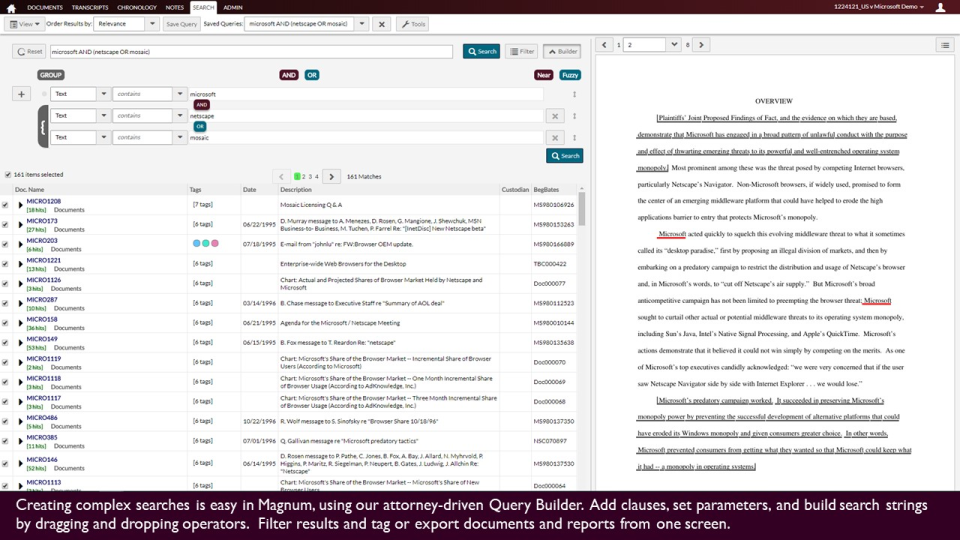Viewport: 960px width, 540px height.
Task: Click the OR connector between clauses
Action: (200, 127)
